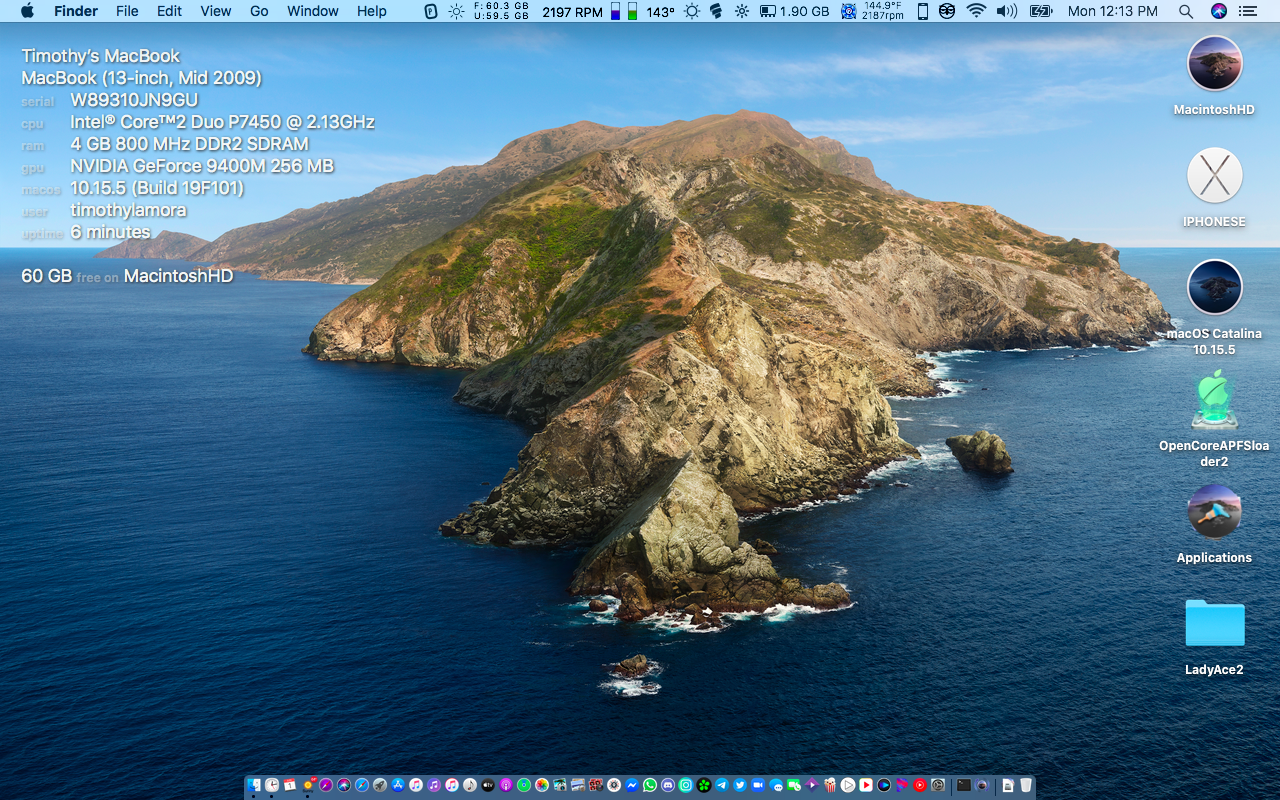Open the Finder menu
The height and width of the screenshot is (800, 1280).
[76, 11]
